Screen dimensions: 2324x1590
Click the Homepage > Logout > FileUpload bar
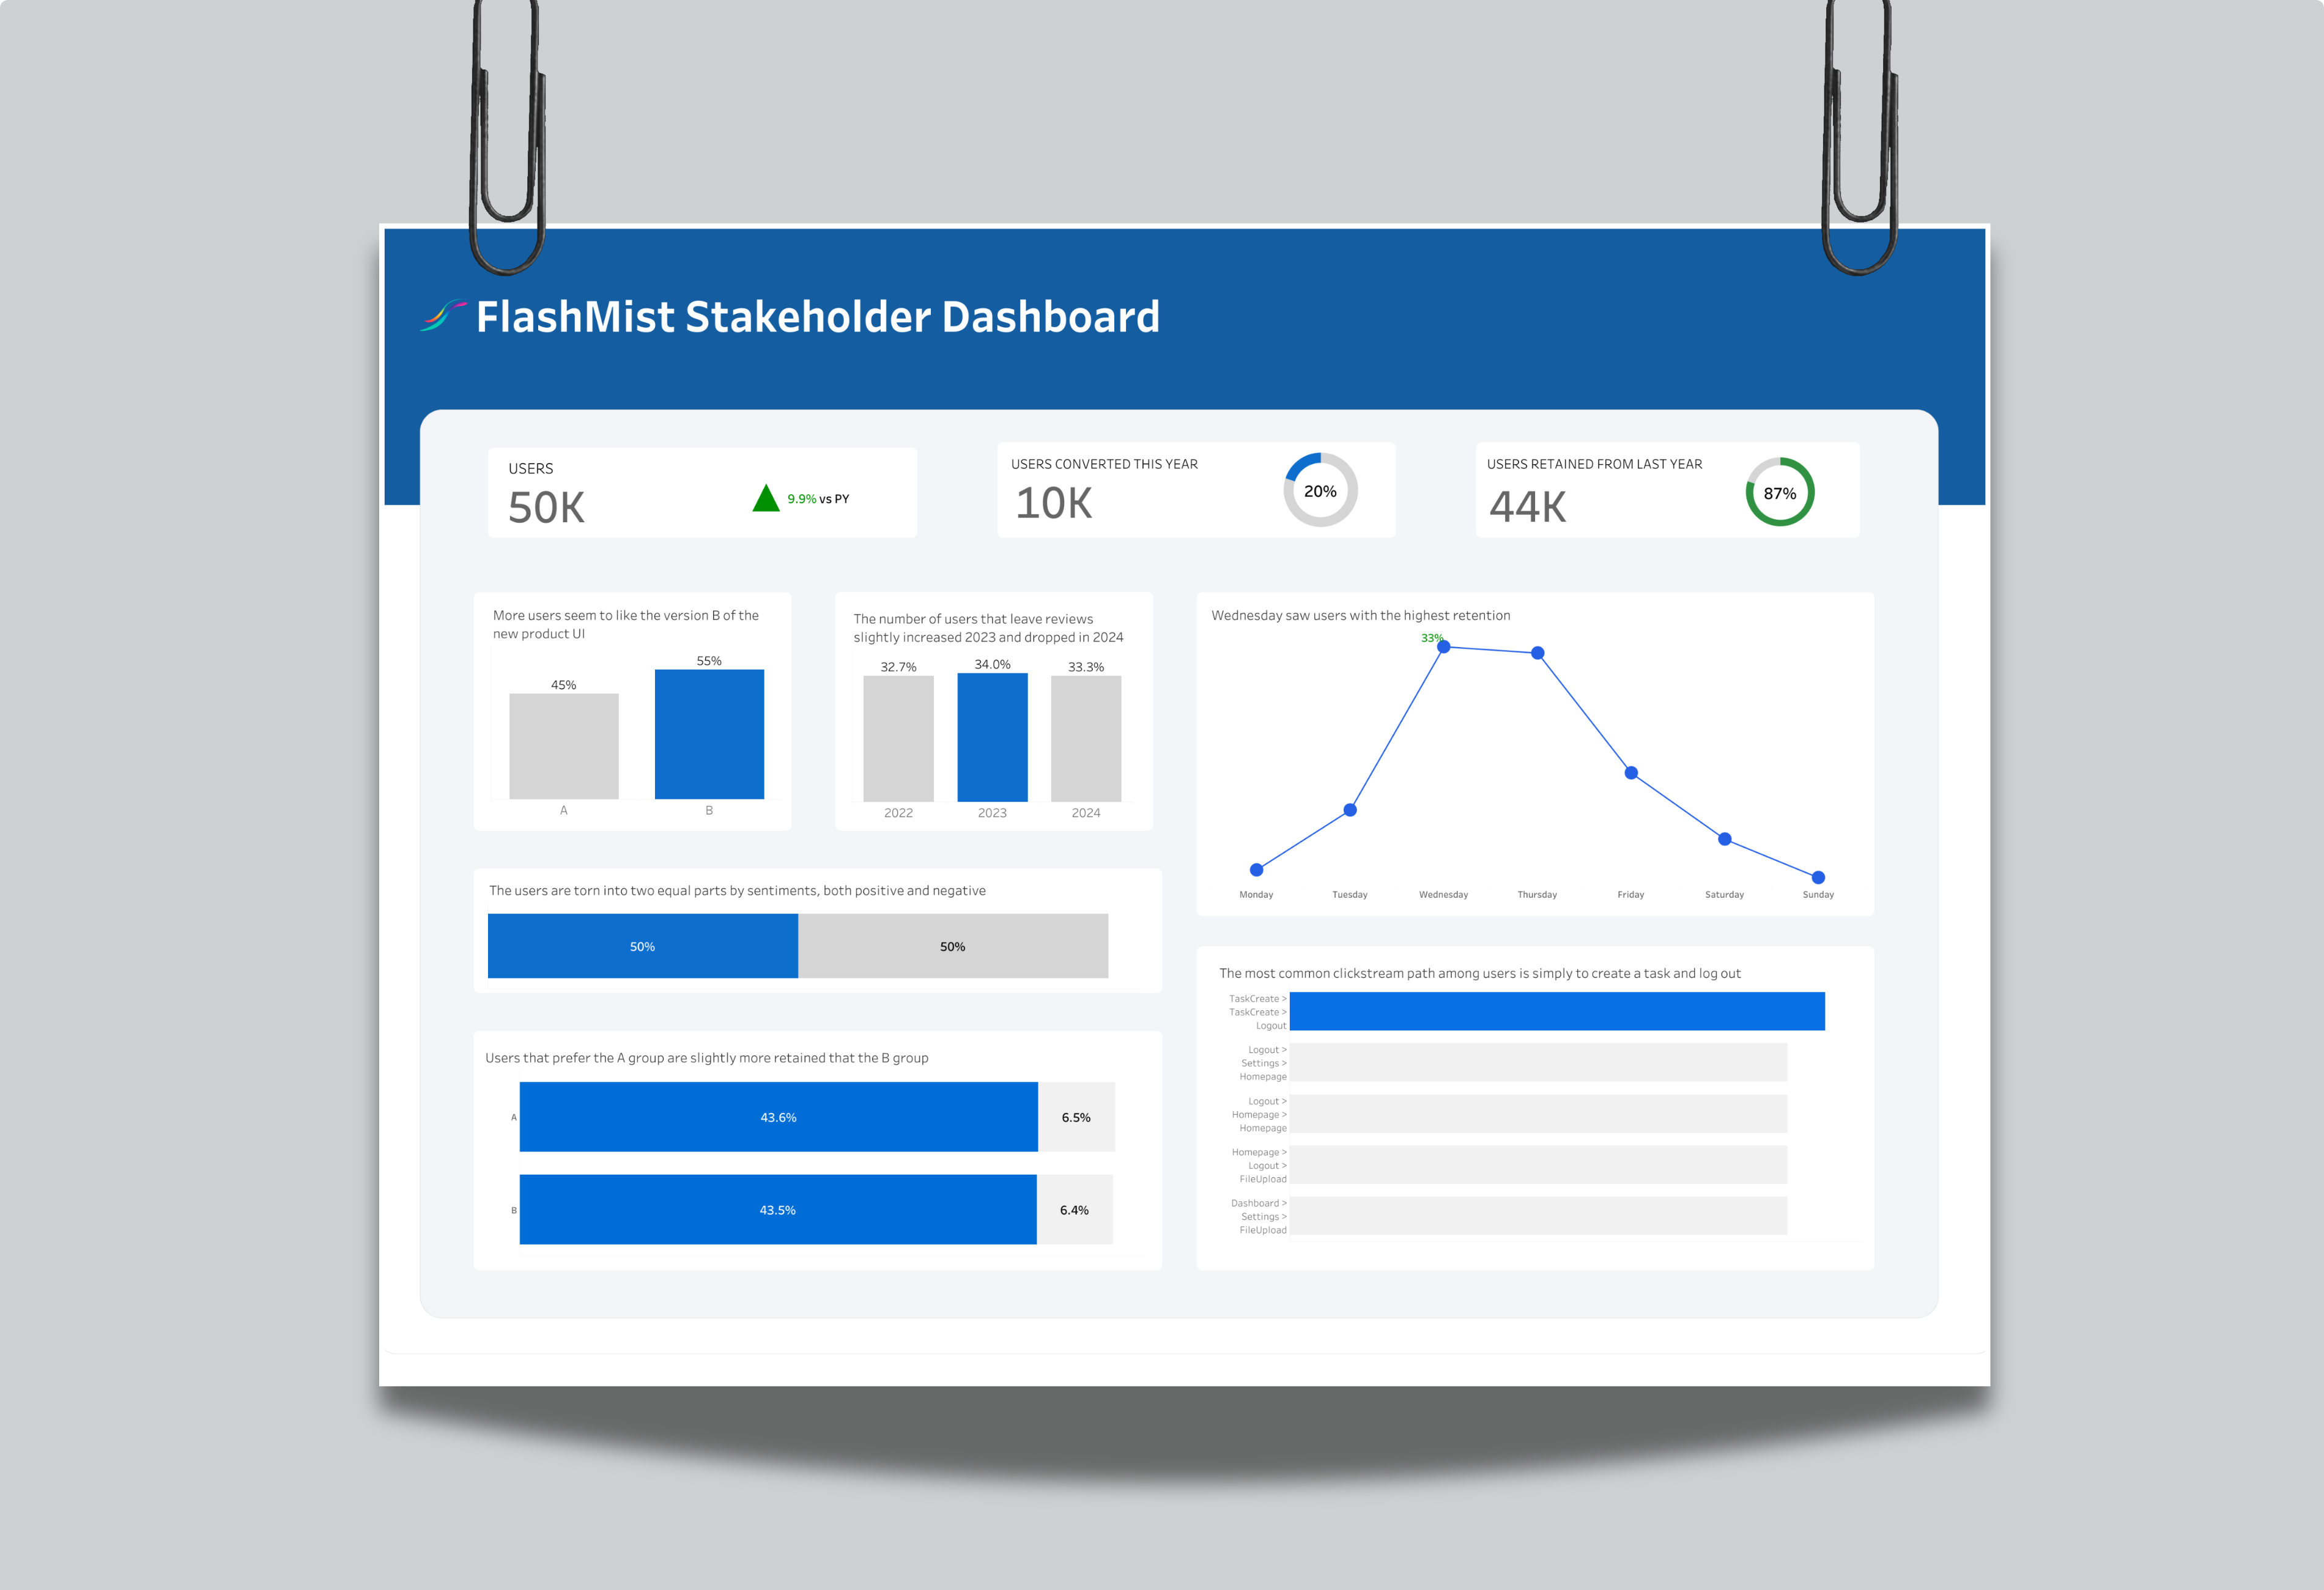click(1538, 1165)
